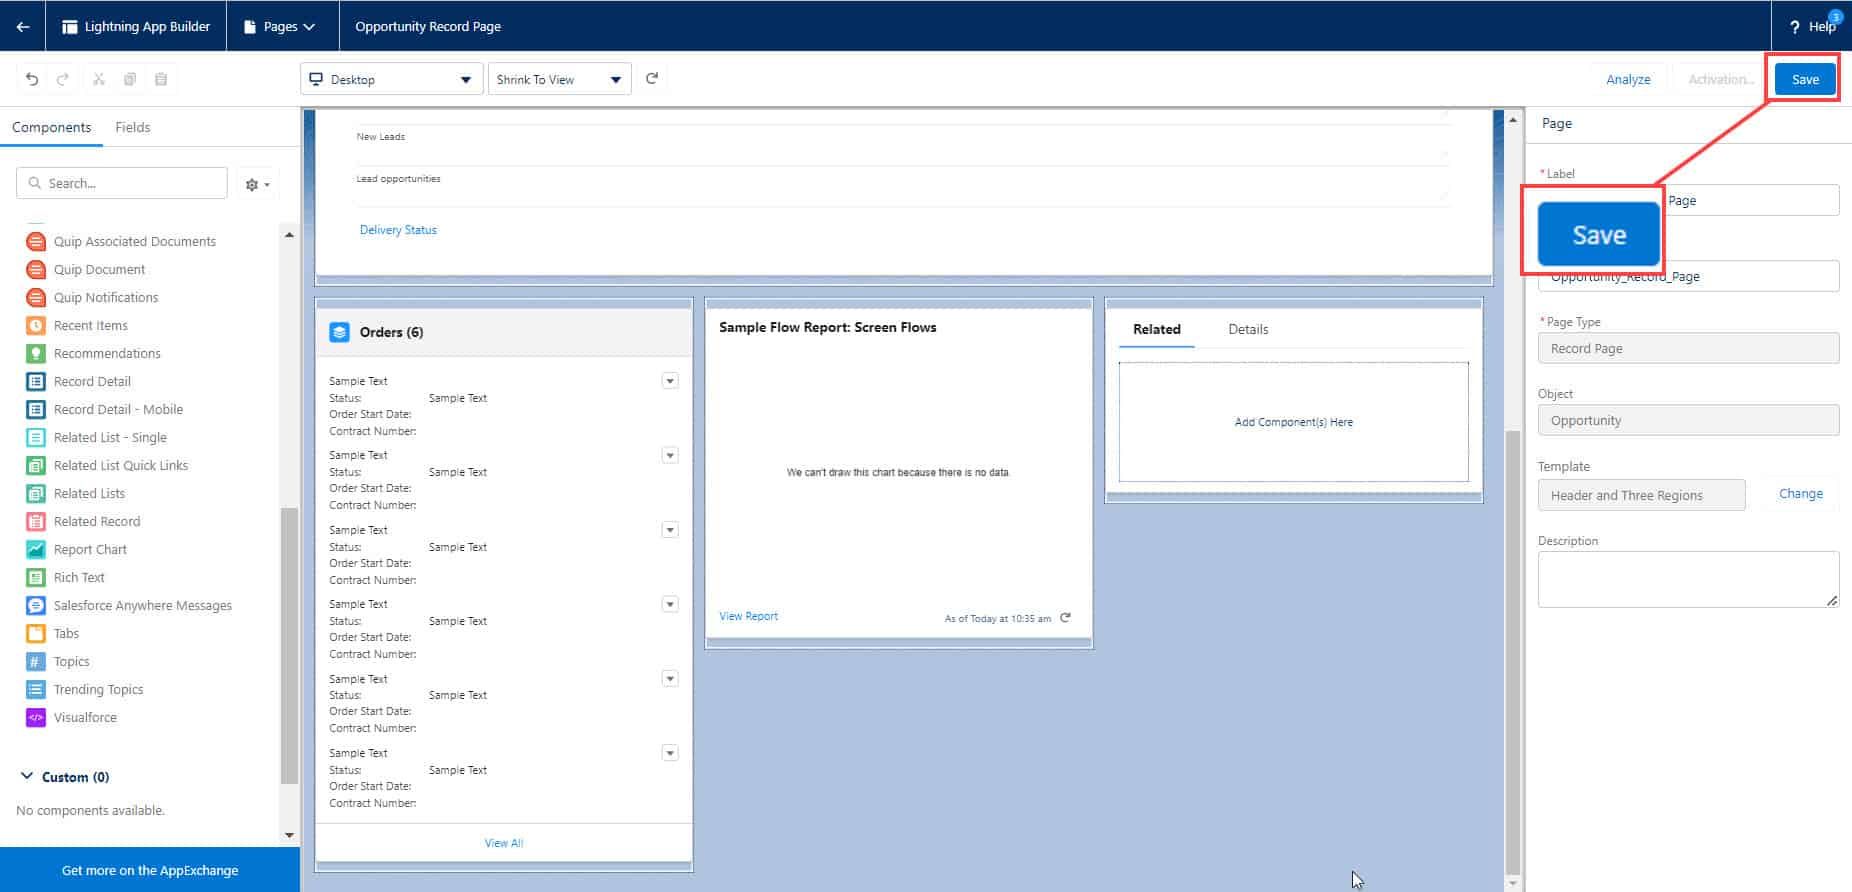Select the Report Chart component icon
Screen dimensions: 1852x892
(x=36, y=549)
